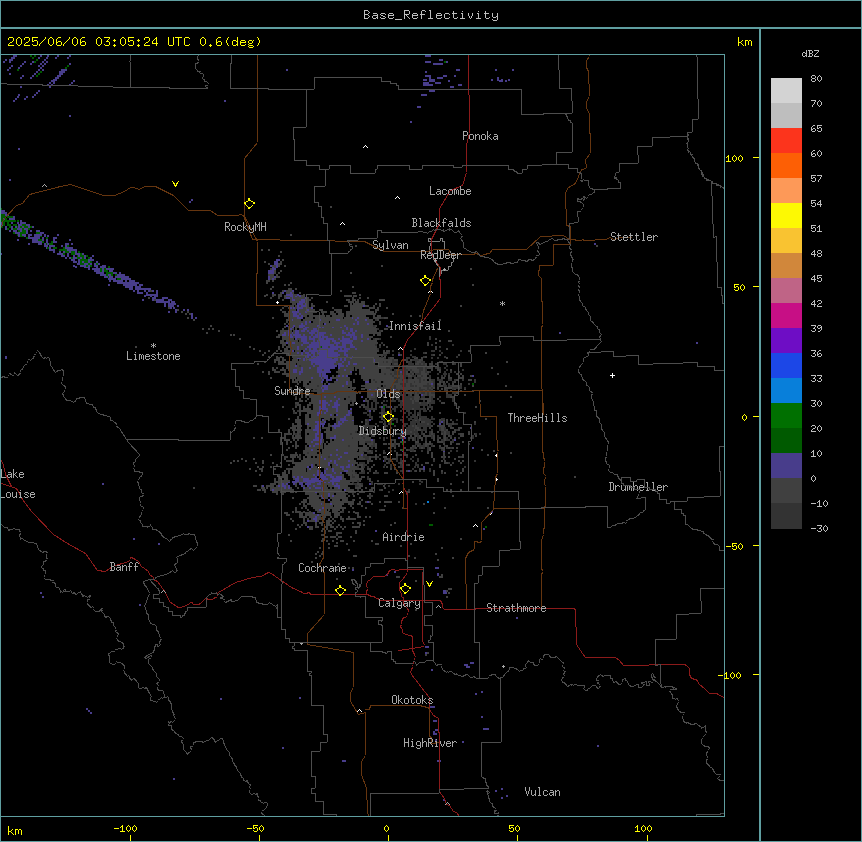Click the Strathmore label
The width and height of the screenshot is (862, 842).
tap(516, 608)
